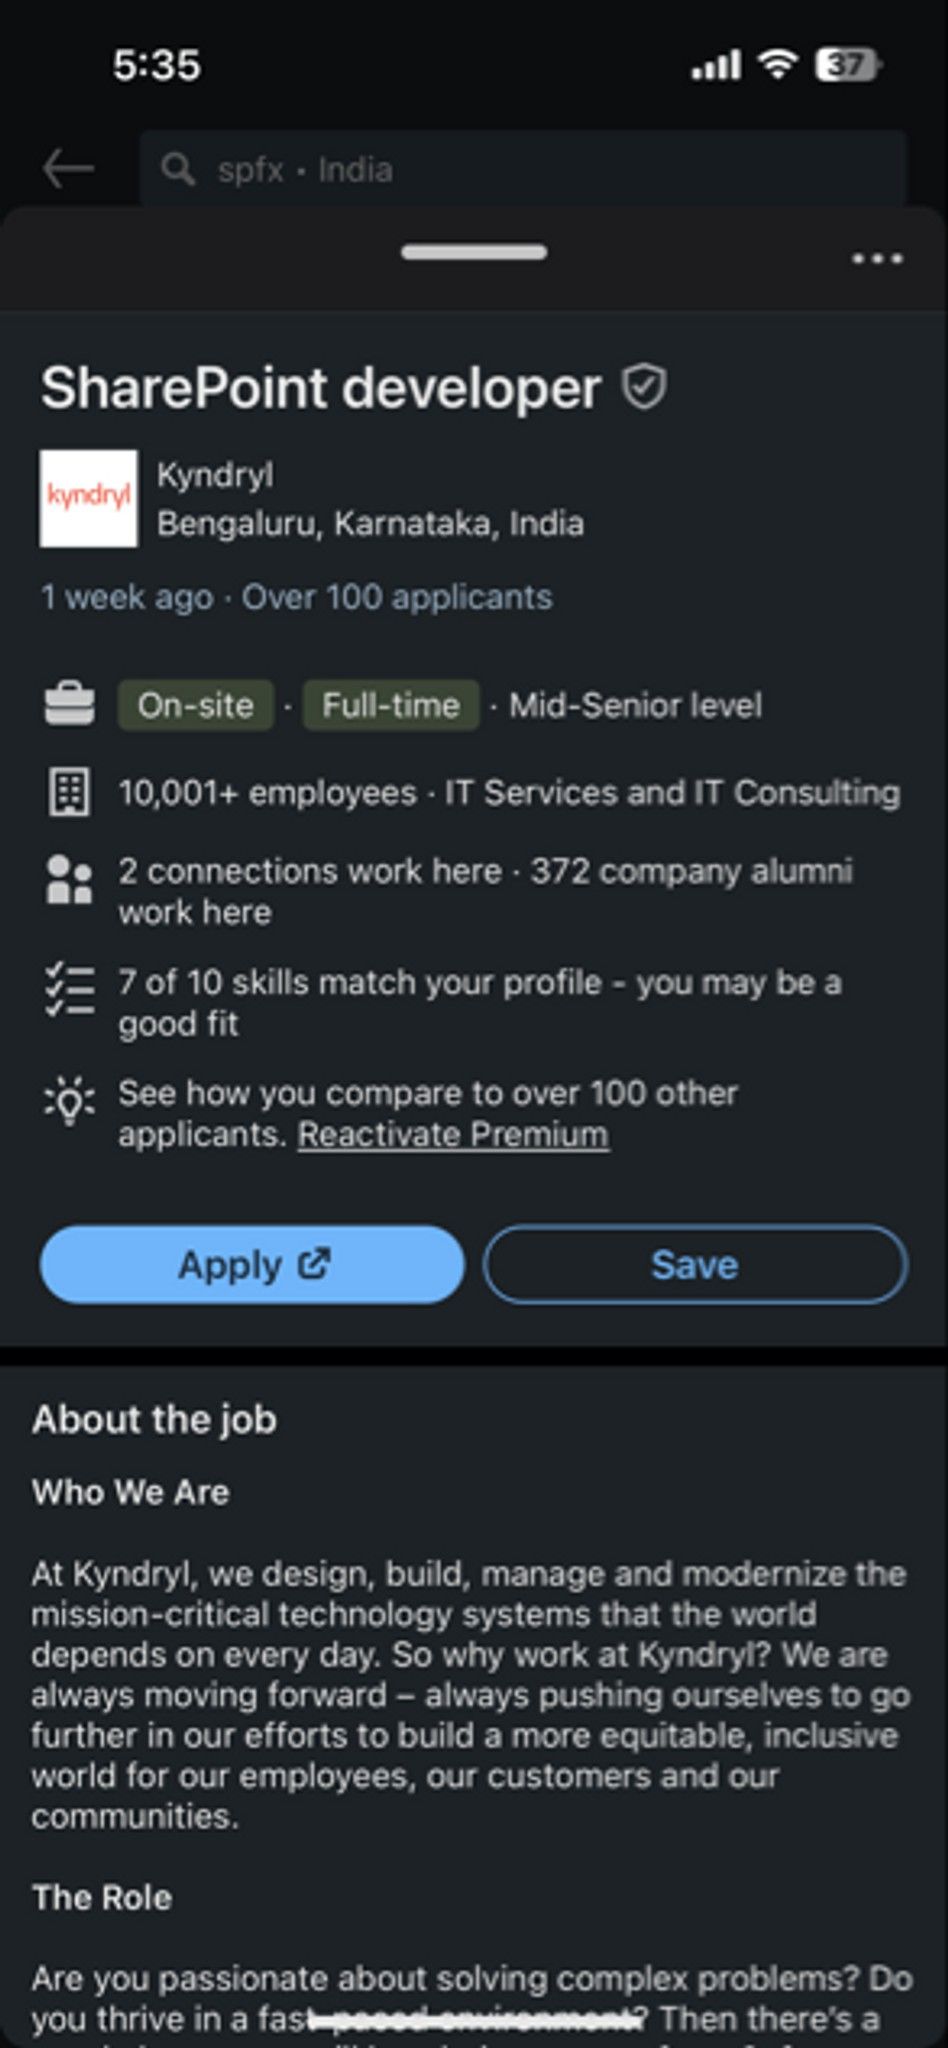The height and width of the screenshot is (2048, 948).
Task: Tap the back arrow icon
Action: click(x=68, y=169)
